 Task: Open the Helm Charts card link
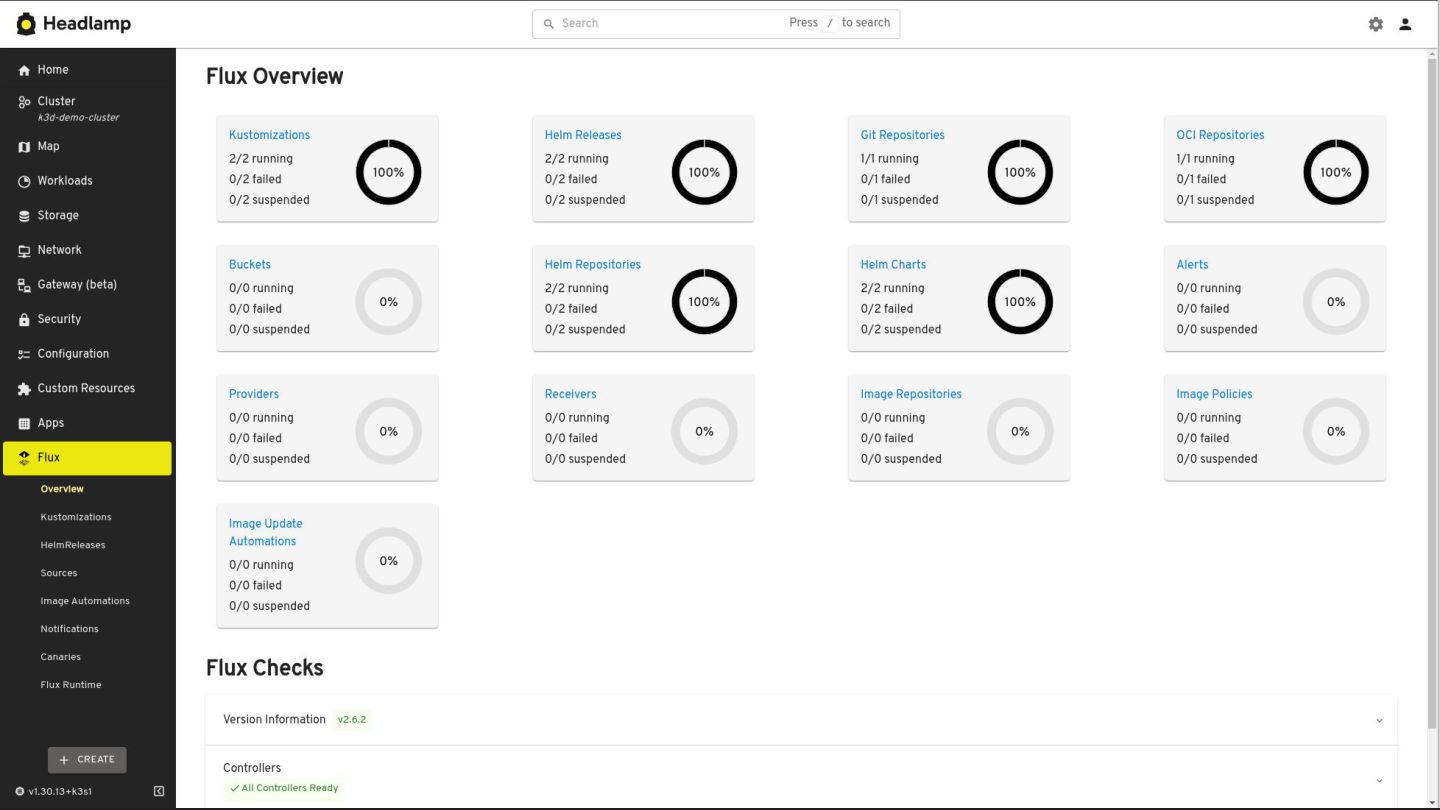(893, 265)
